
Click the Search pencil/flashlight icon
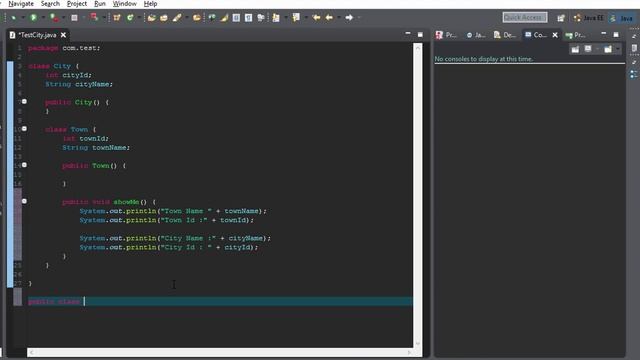[177, 18]
